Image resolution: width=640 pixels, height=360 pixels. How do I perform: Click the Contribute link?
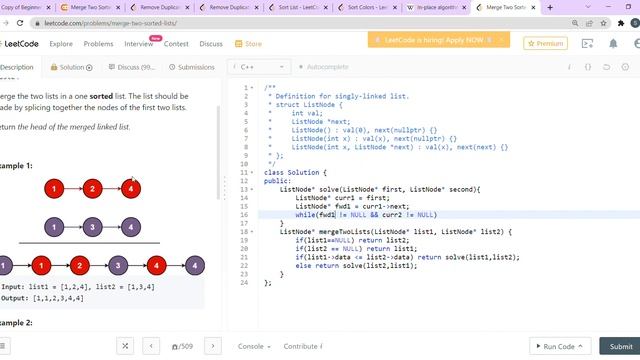[x=303, y=346]
